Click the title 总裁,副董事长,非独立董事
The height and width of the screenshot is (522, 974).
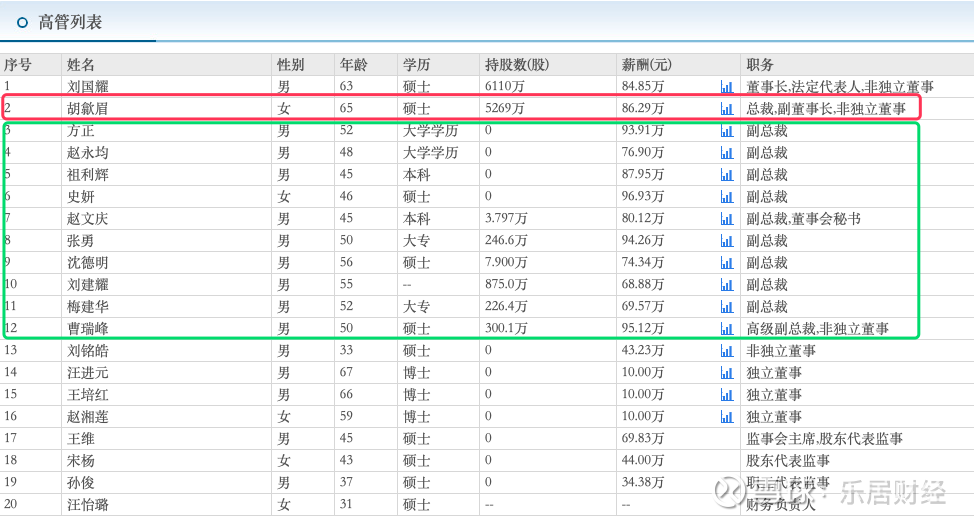tap(826, 109)
